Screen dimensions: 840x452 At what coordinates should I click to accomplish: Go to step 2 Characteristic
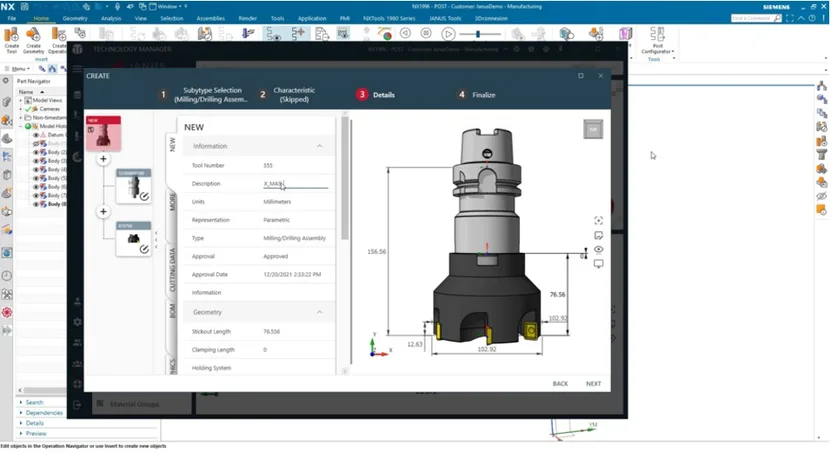[x=287, y=95]
